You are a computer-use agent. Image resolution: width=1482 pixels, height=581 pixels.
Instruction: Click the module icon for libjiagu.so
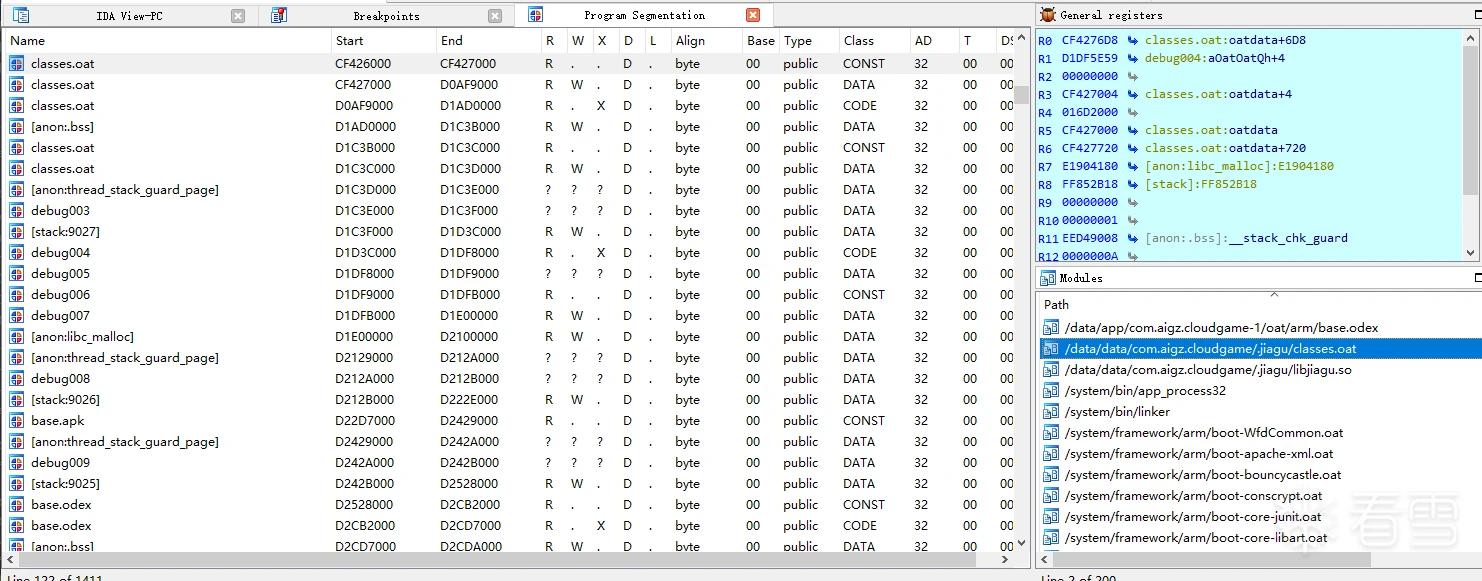pos(1051,370)
